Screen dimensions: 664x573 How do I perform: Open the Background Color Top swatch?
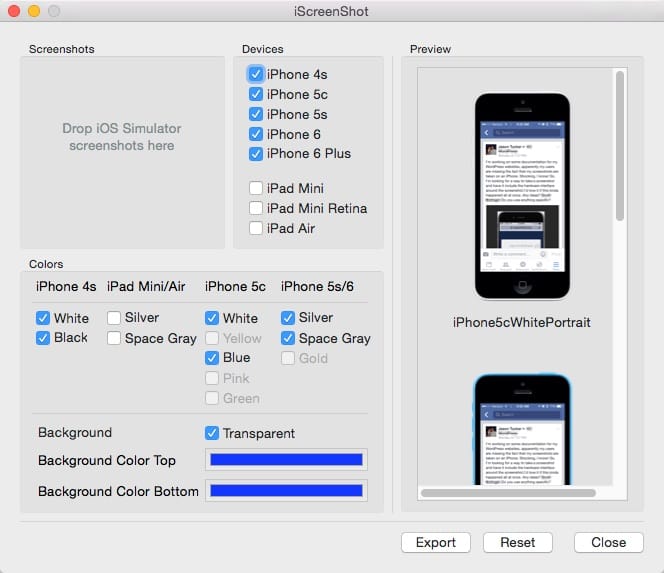point(286,460)
